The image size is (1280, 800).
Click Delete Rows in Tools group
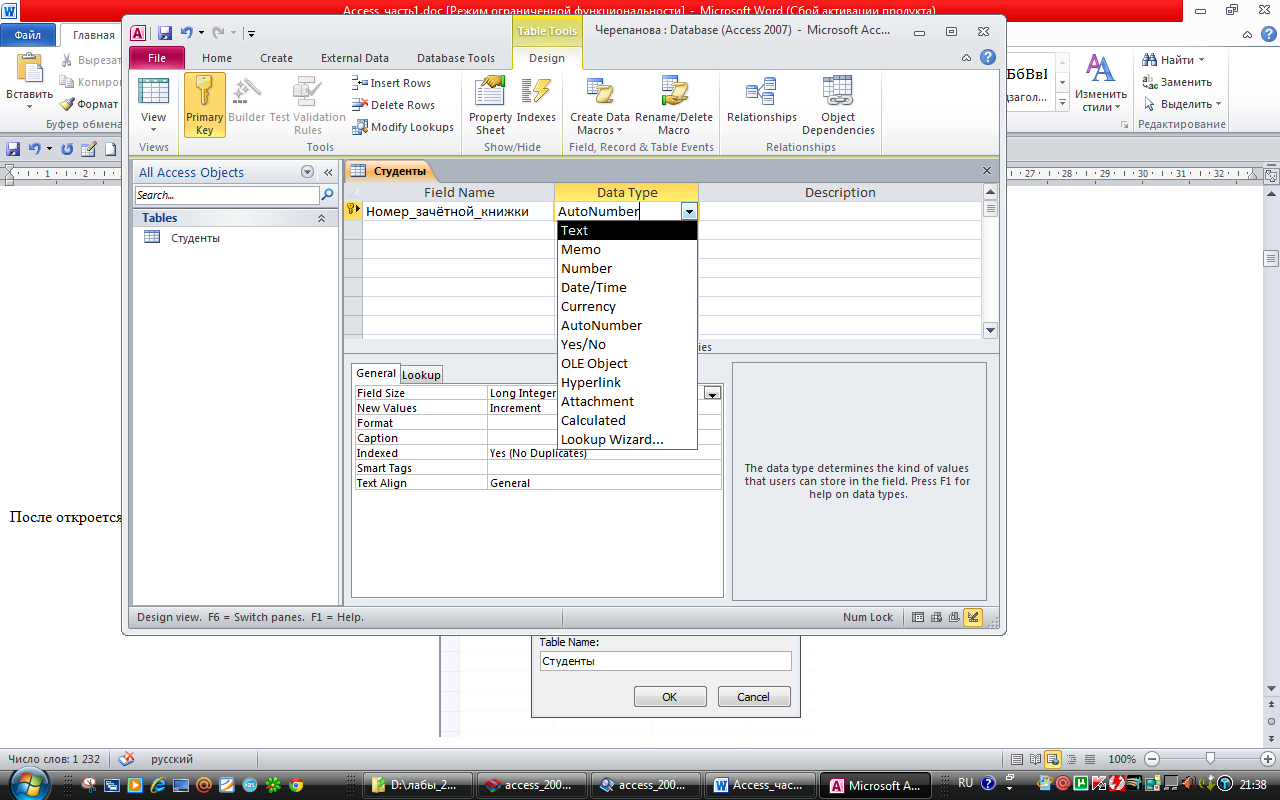[394, 105]
